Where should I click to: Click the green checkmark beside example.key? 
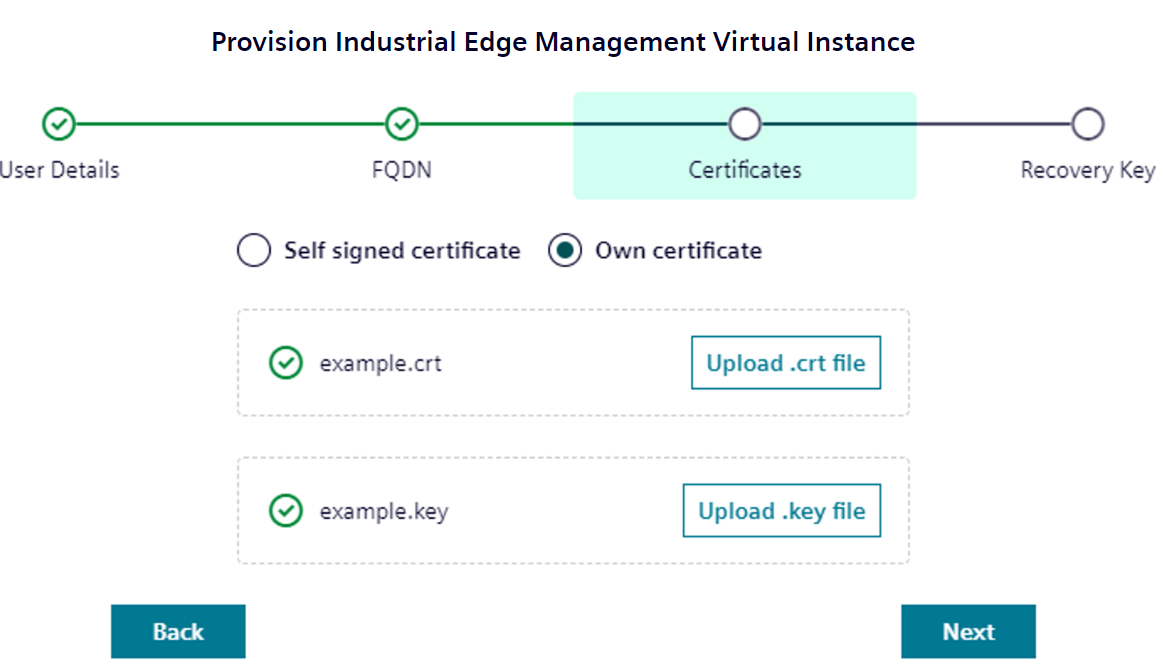pos(286,510)
